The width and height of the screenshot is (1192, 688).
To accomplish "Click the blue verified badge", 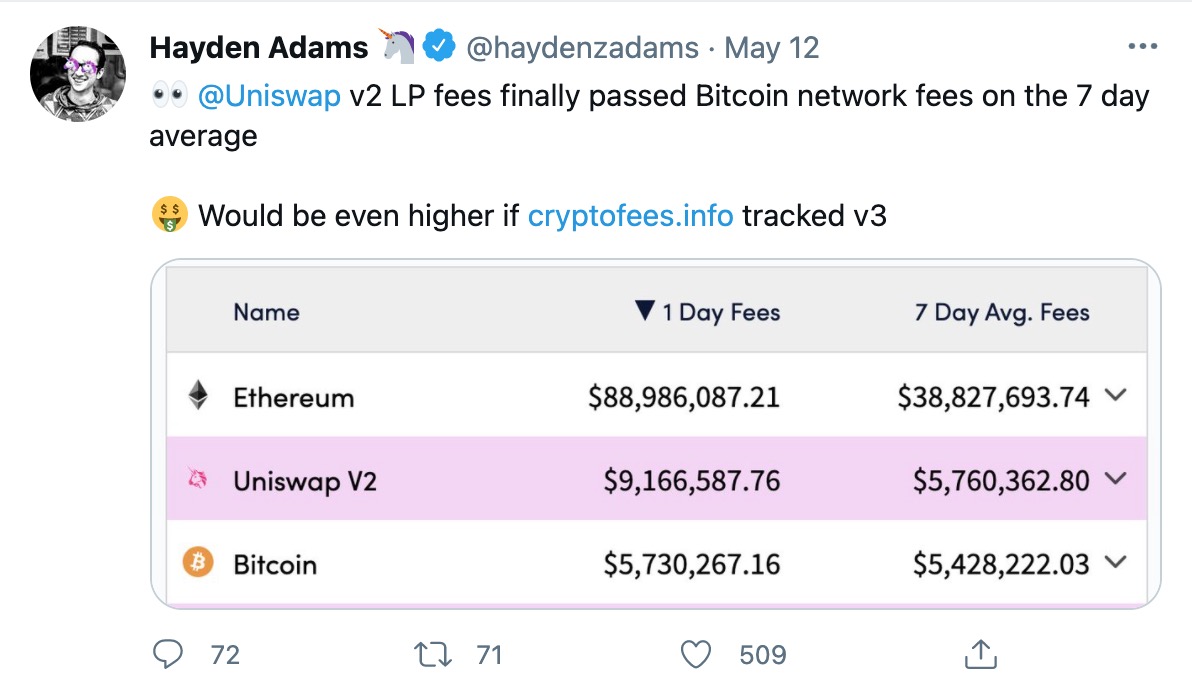I will (439, 46).
